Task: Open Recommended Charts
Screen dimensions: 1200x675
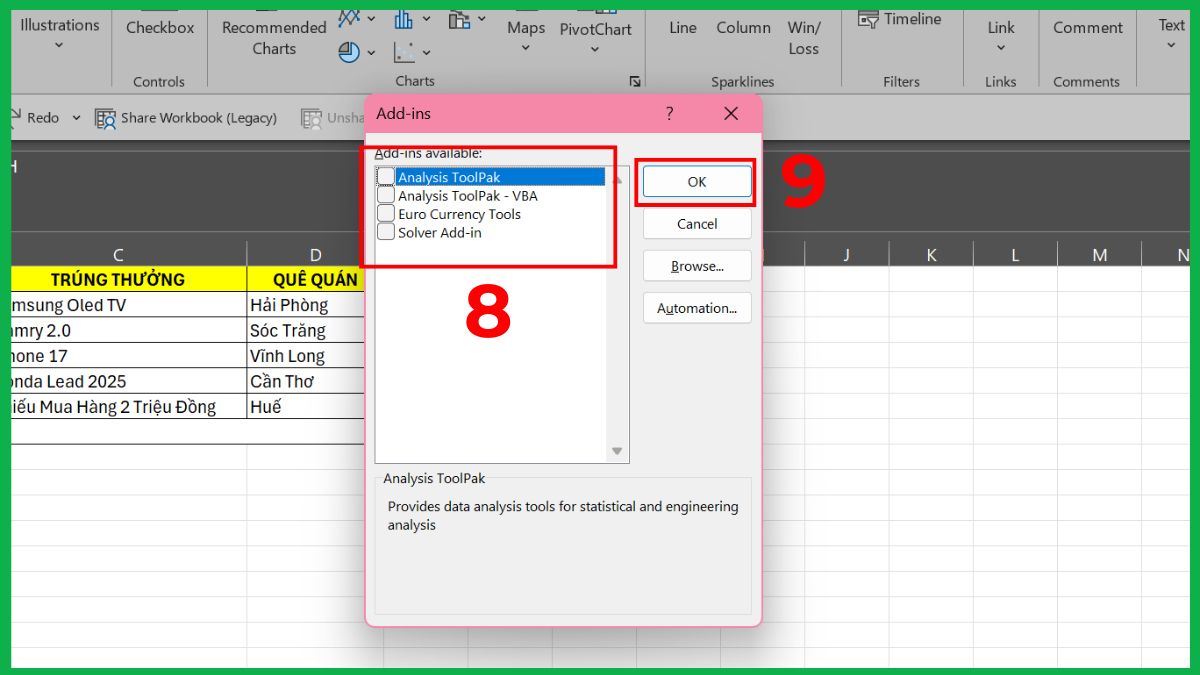Action: click(x=273, y=37)
